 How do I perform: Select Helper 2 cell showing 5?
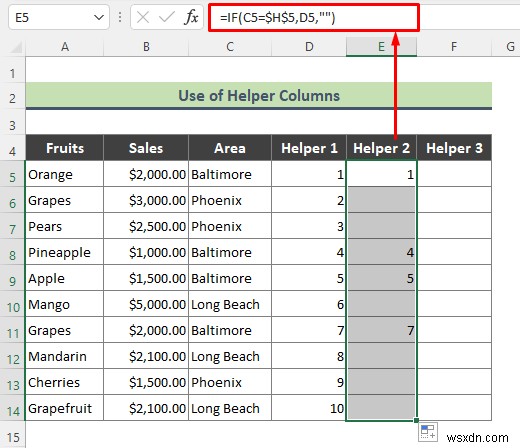[x=381, y=278]
